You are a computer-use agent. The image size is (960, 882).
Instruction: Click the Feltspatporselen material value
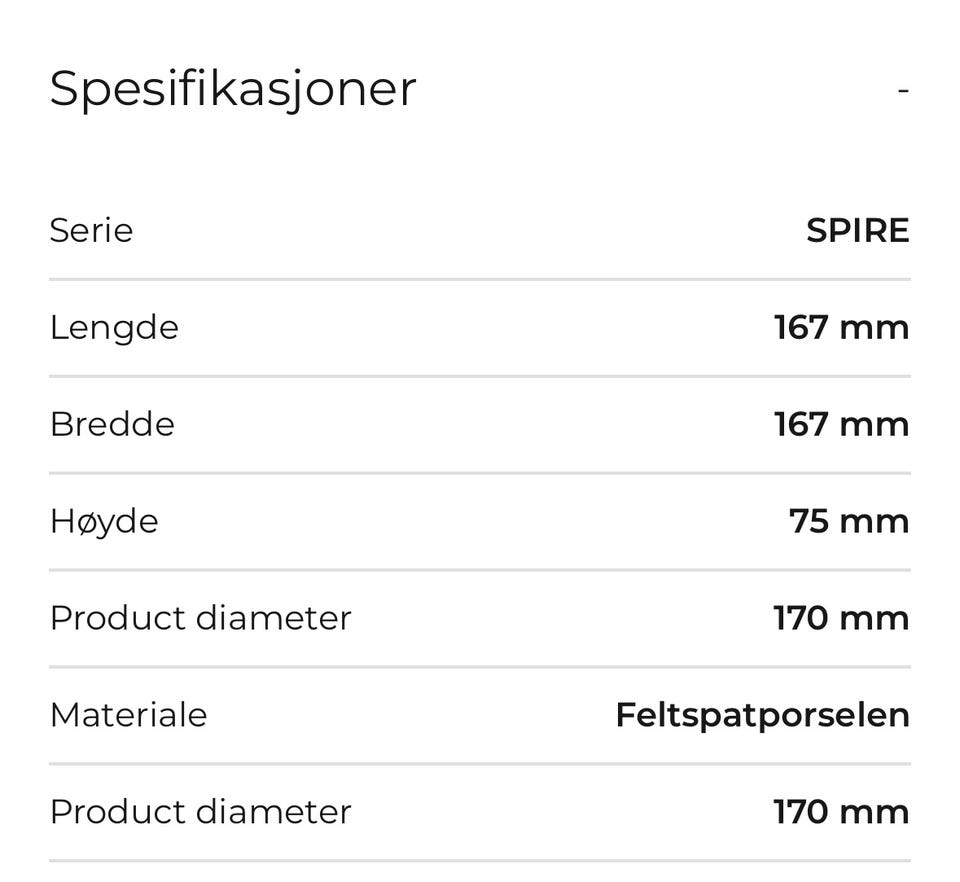click(x=763, y=716)
